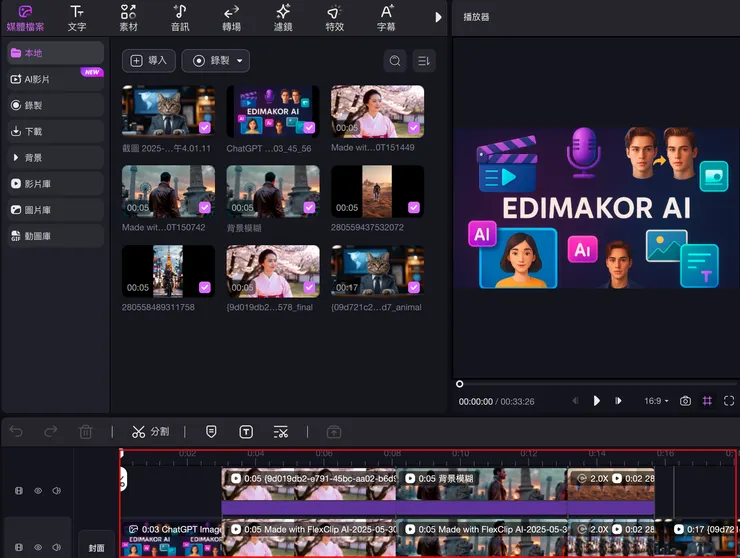Click the player progress slider handle
740x558 pixels.
coord(460,384)
